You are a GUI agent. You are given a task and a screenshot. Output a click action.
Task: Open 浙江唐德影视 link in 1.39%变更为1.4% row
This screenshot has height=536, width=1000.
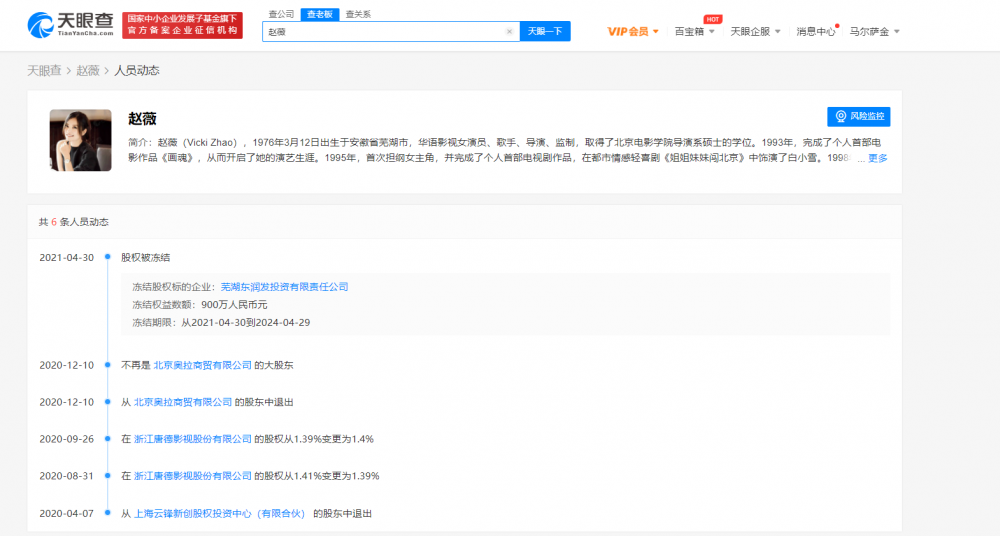click(193, 439)
